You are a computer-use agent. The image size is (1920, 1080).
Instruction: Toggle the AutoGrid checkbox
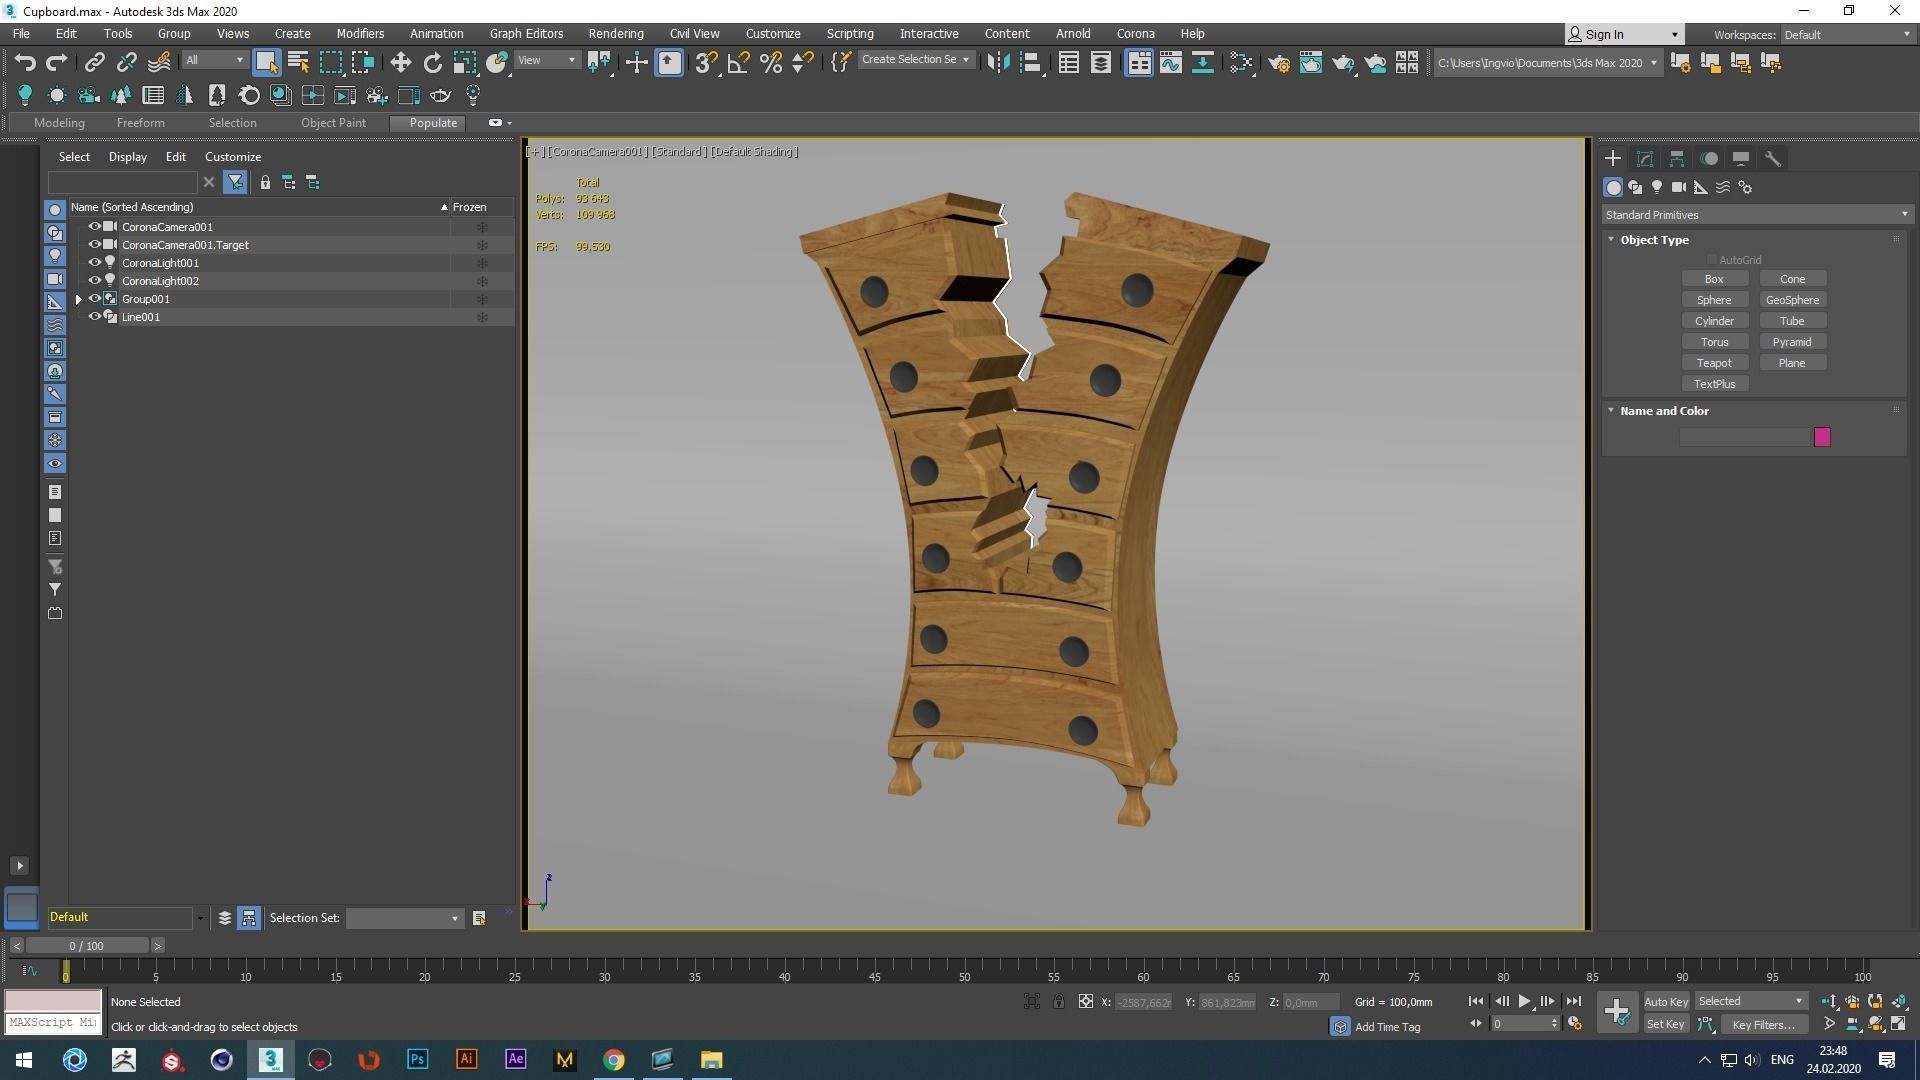1712,260
